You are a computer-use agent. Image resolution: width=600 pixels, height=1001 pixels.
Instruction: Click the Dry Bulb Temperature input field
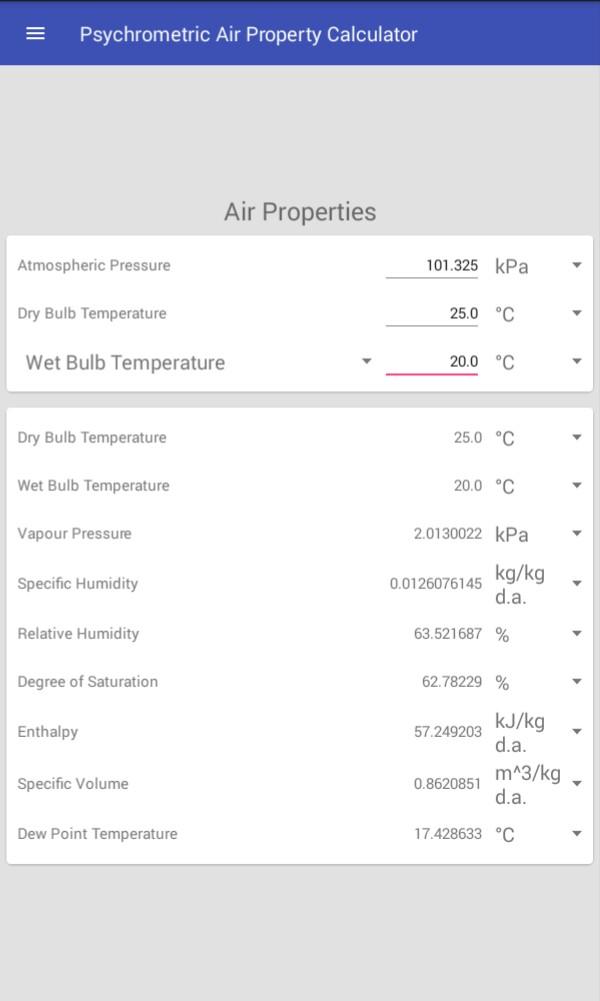pyautogui.click(x=432, y=314)
